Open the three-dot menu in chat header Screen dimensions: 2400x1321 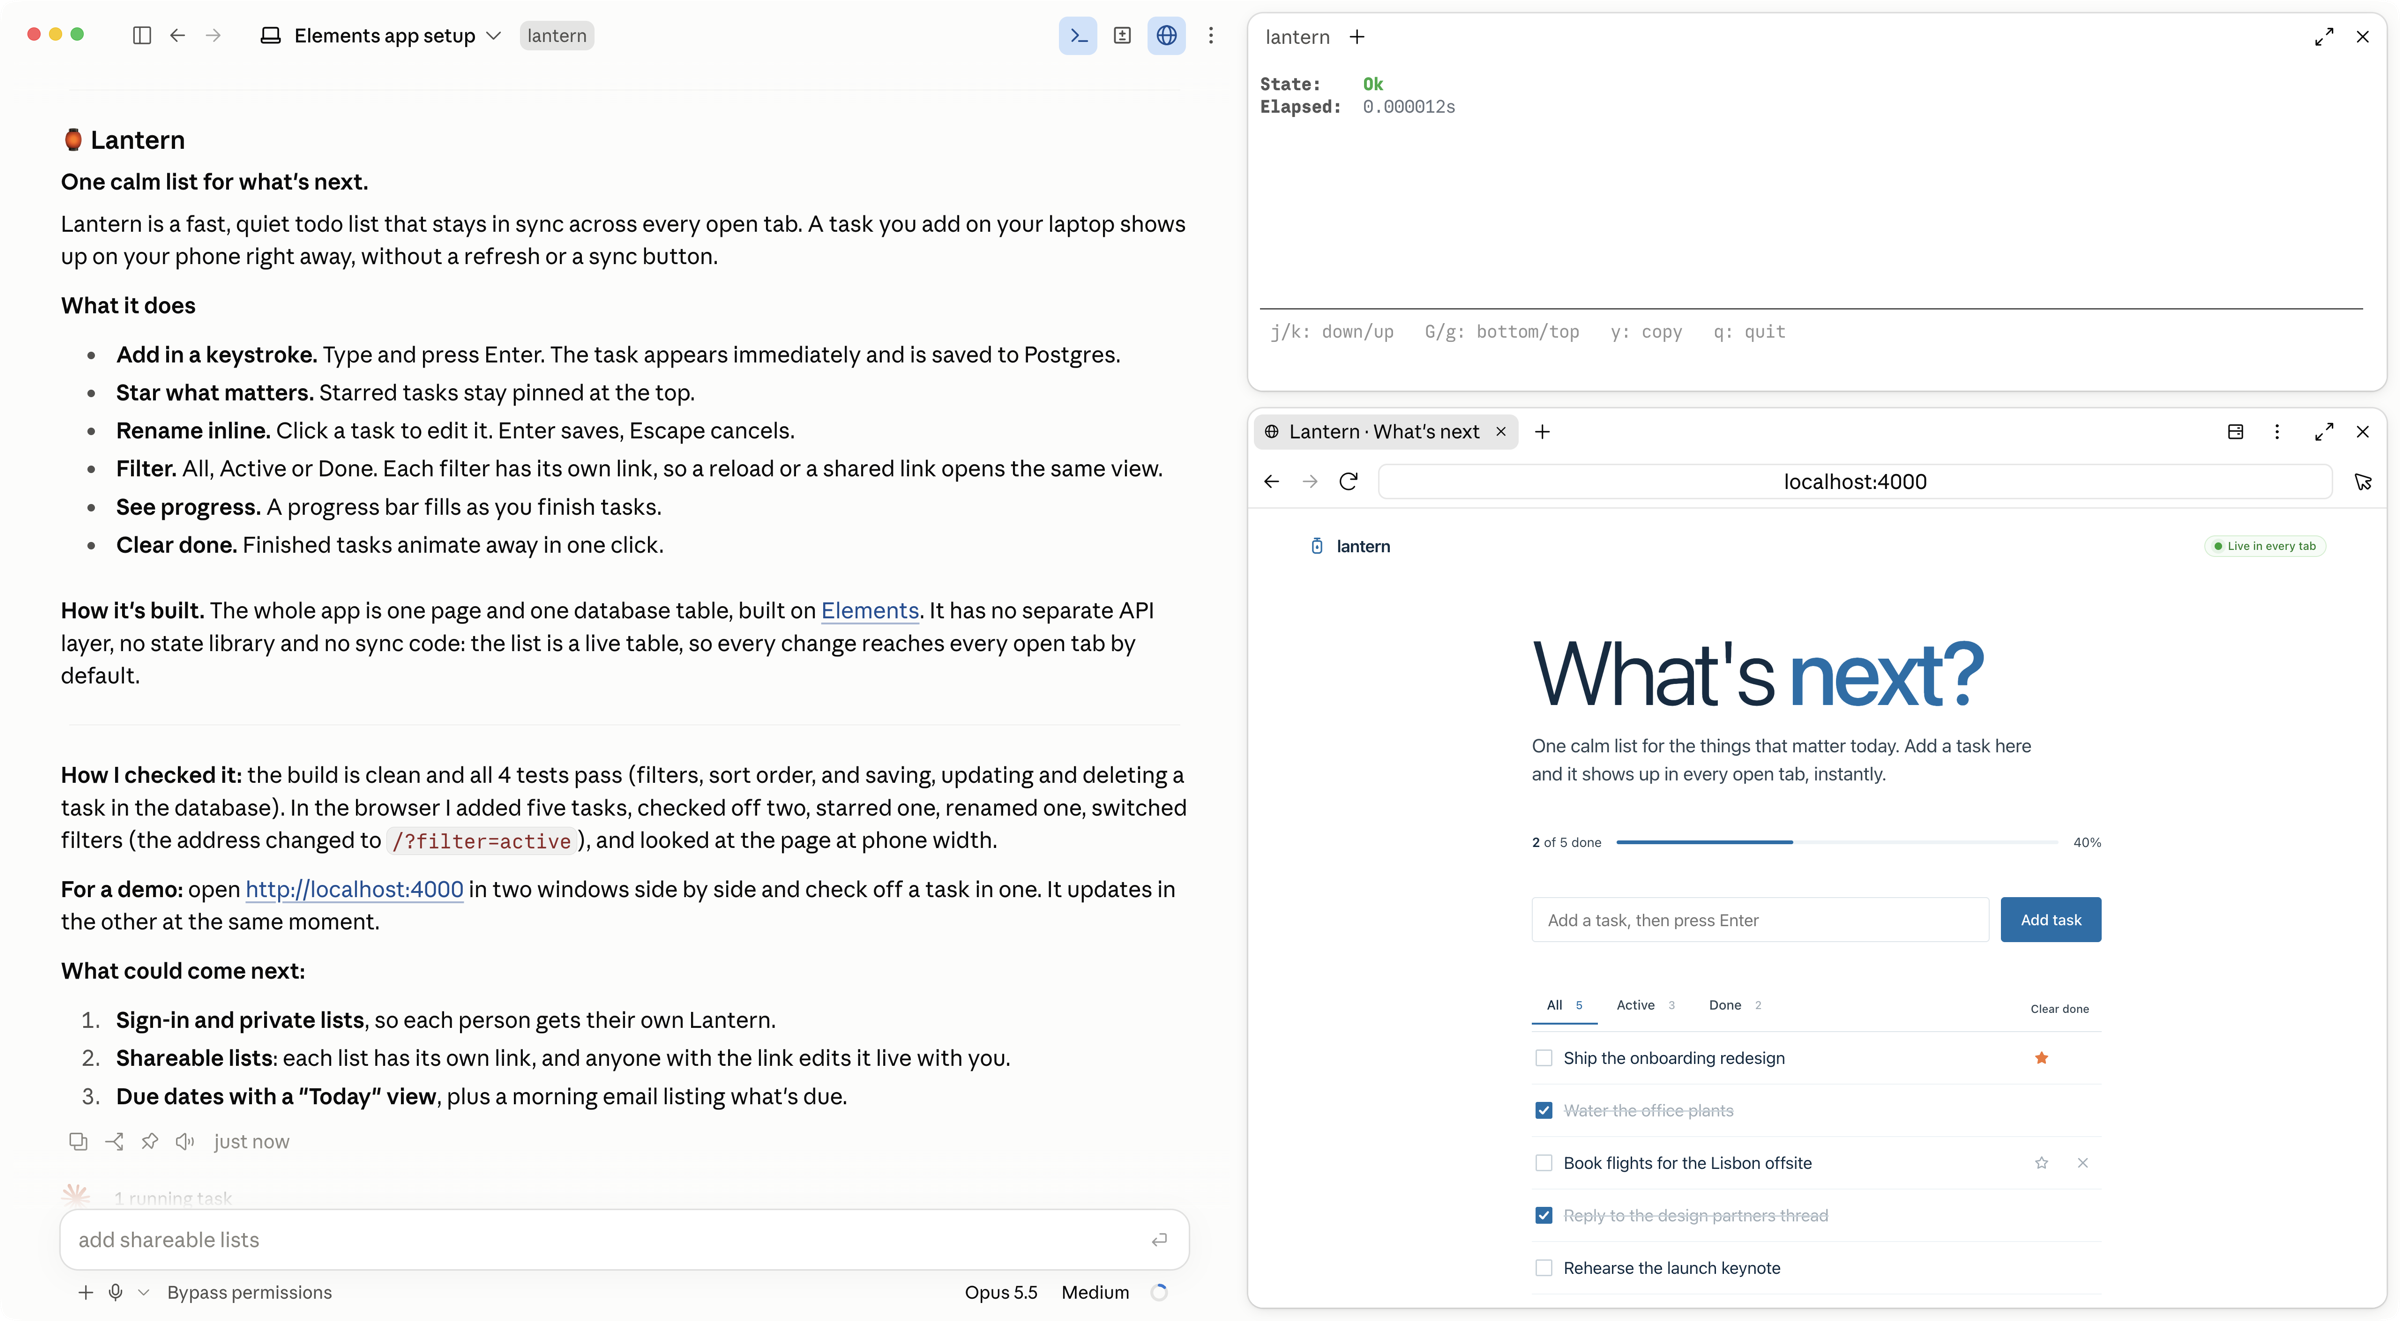pos(1211,36)
